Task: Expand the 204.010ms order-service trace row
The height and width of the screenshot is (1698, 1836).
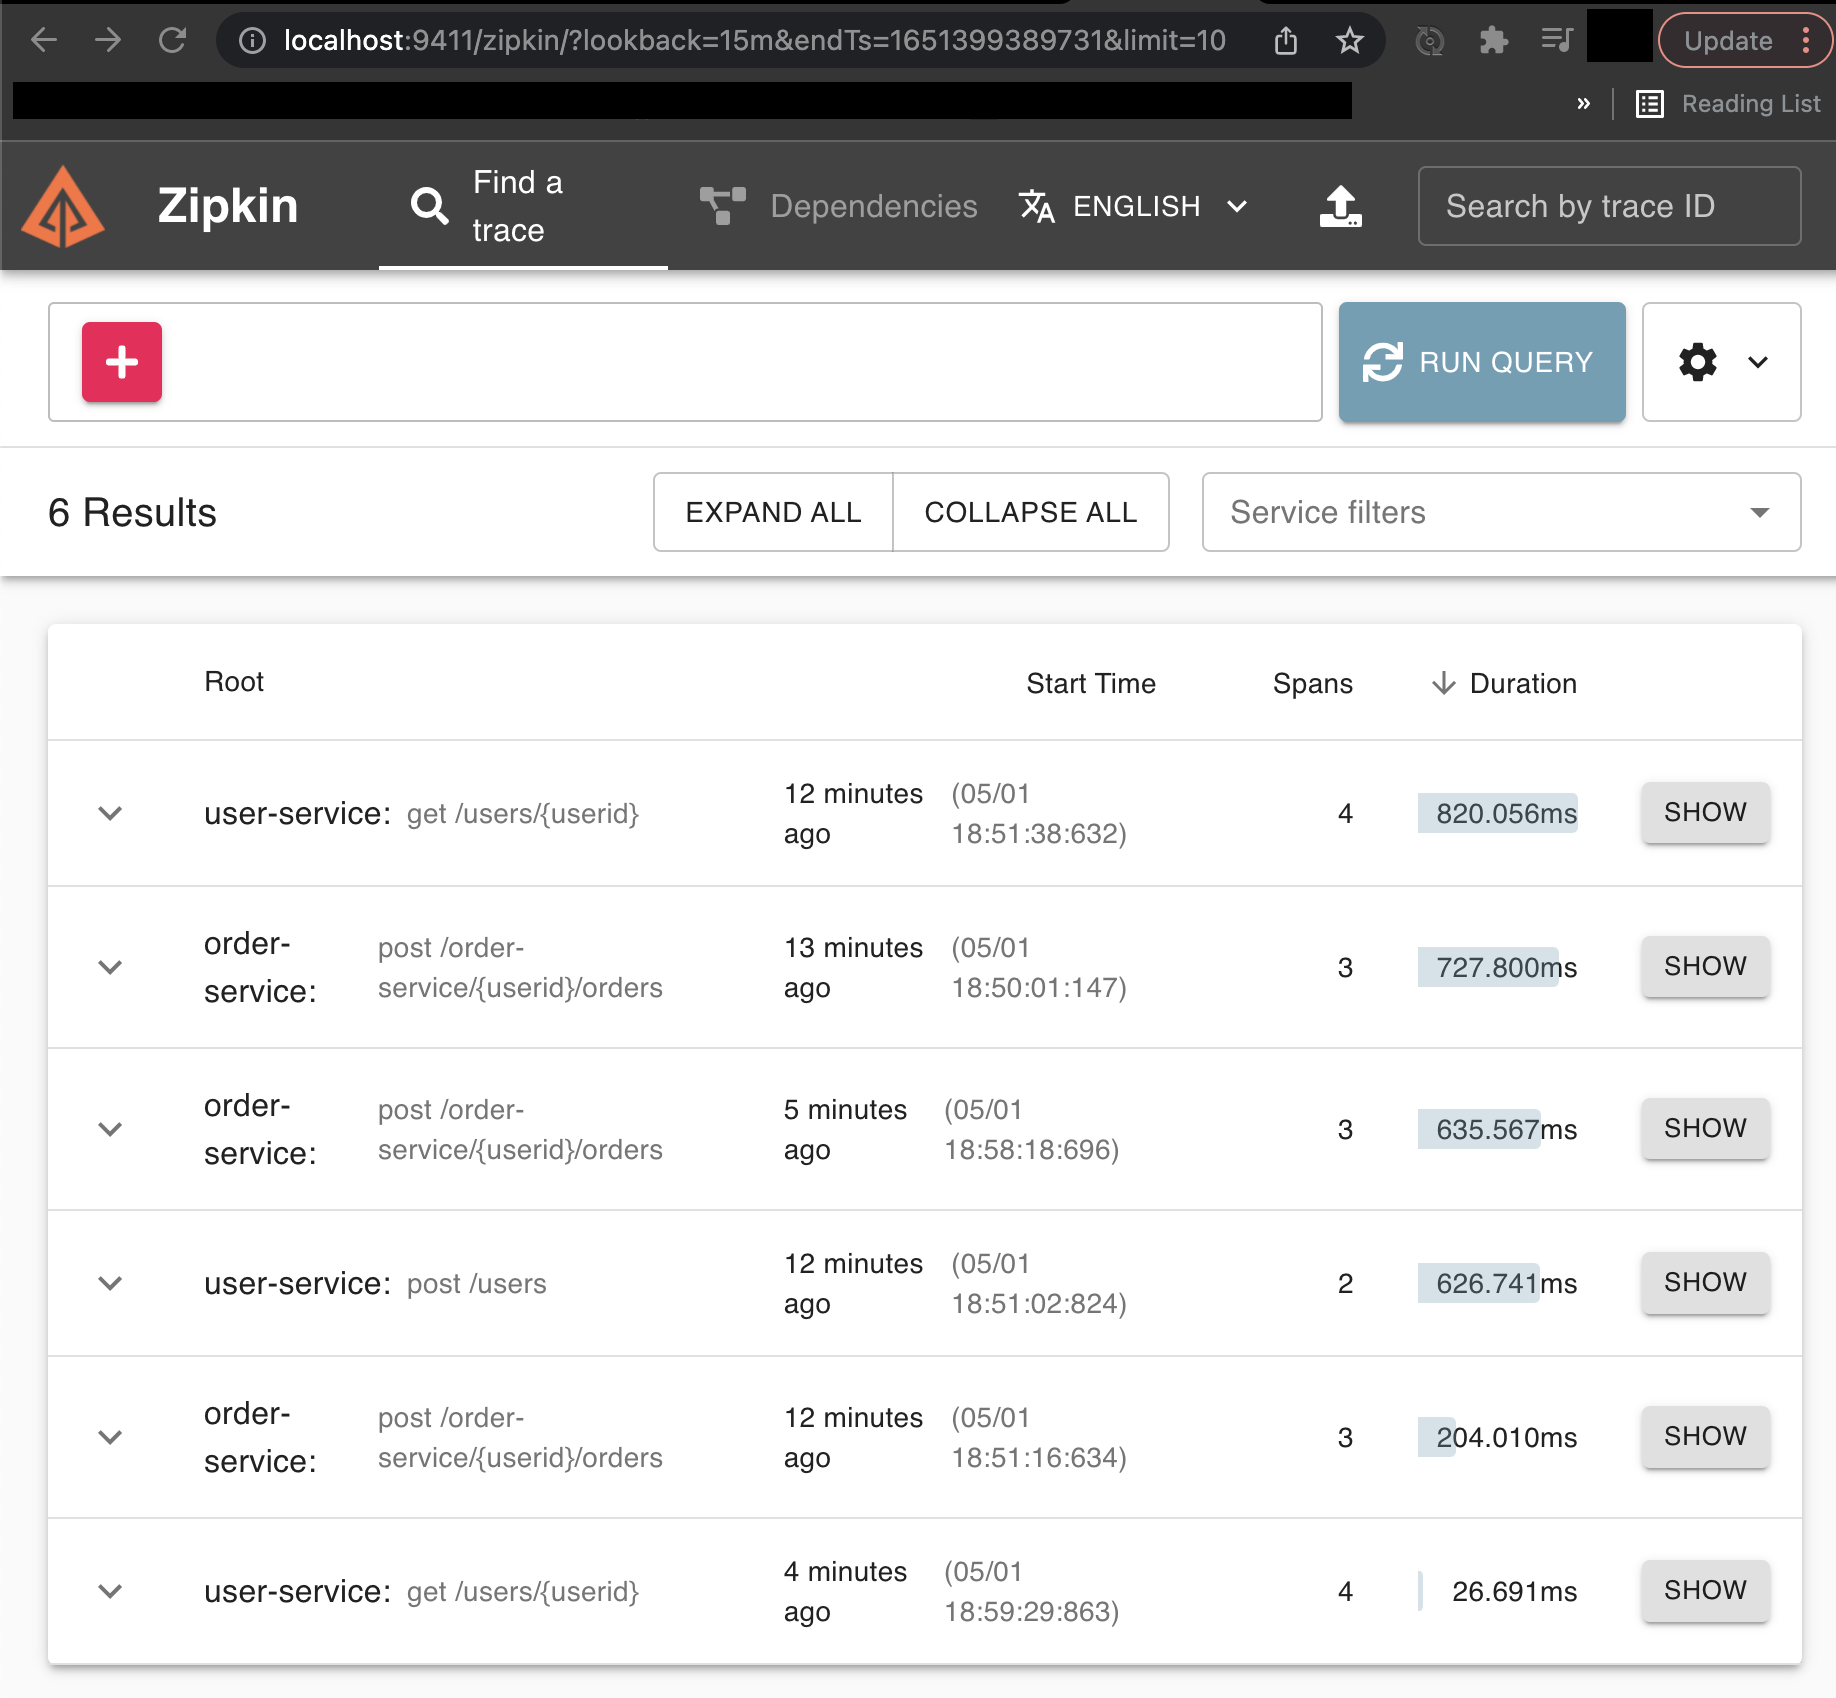Action: (110, 1437)
